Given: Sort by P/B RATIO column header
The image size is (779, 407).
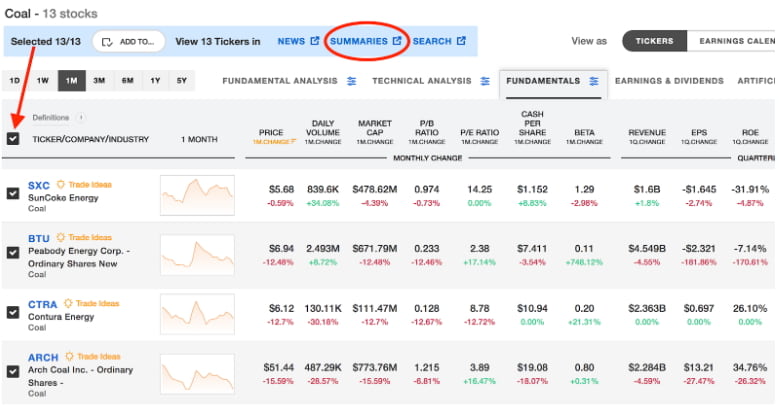Looking at the screenshot, I should [427, 128].
